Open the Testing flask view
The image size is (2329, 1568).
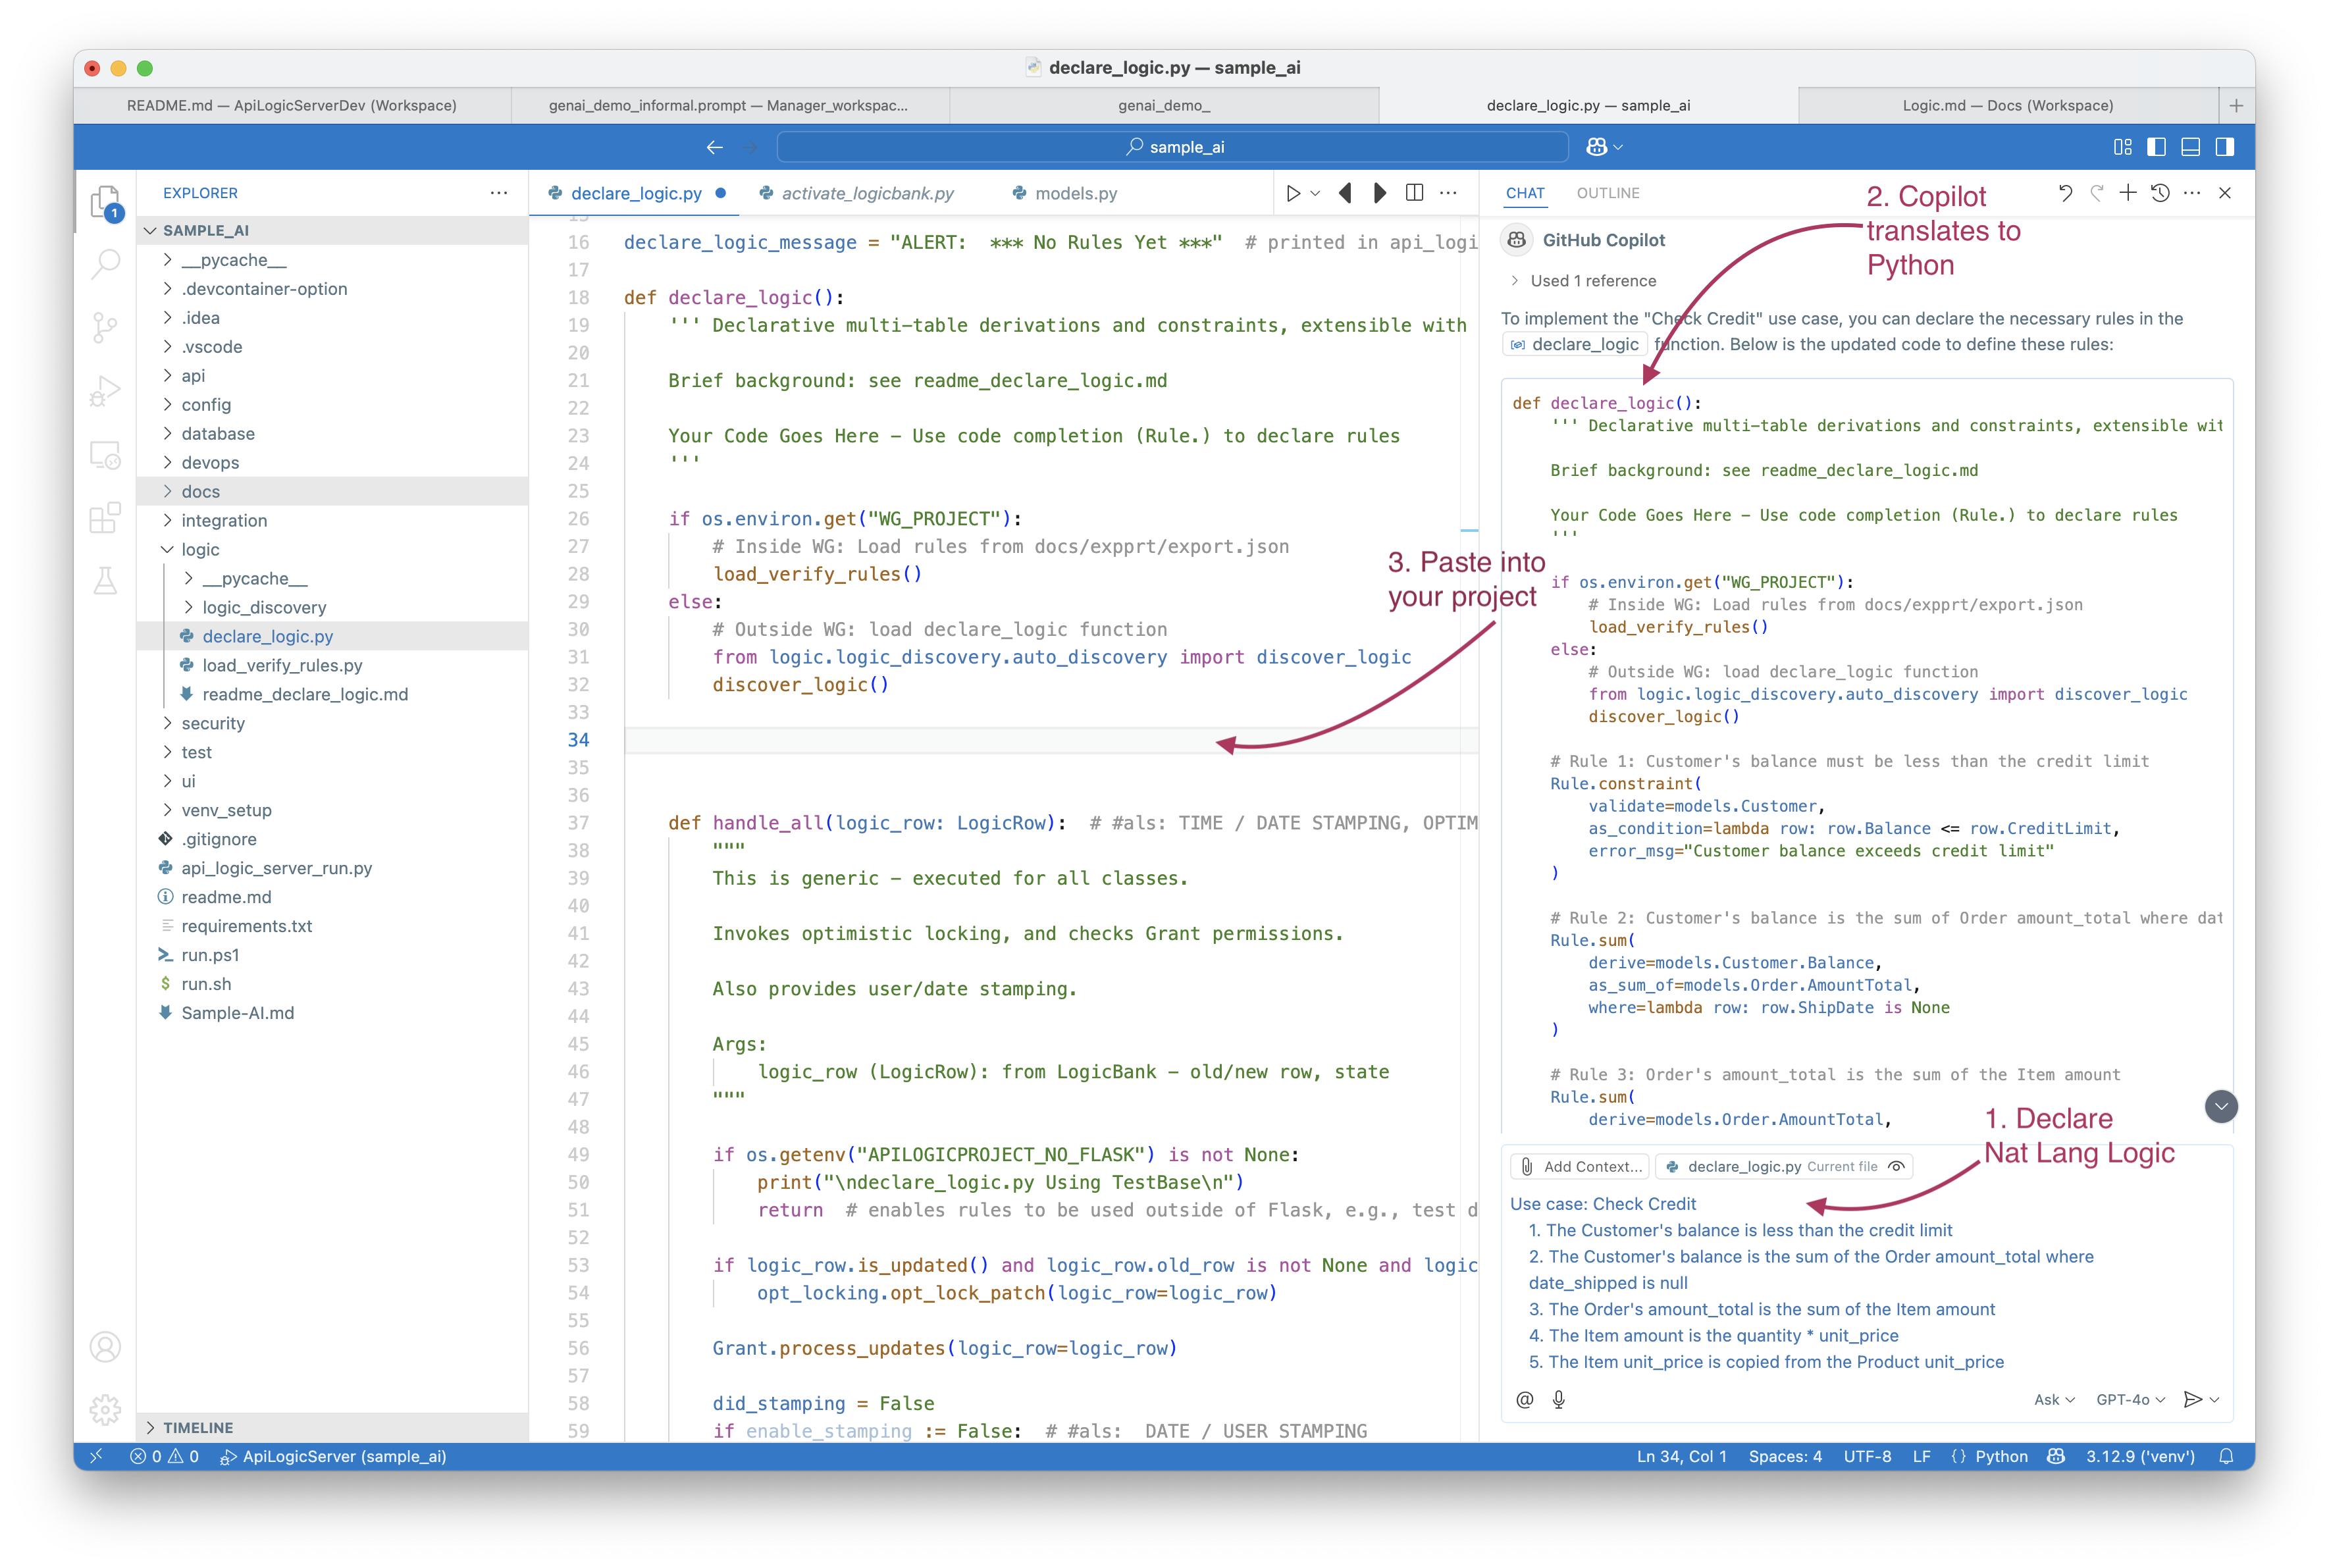pos(105,580)
